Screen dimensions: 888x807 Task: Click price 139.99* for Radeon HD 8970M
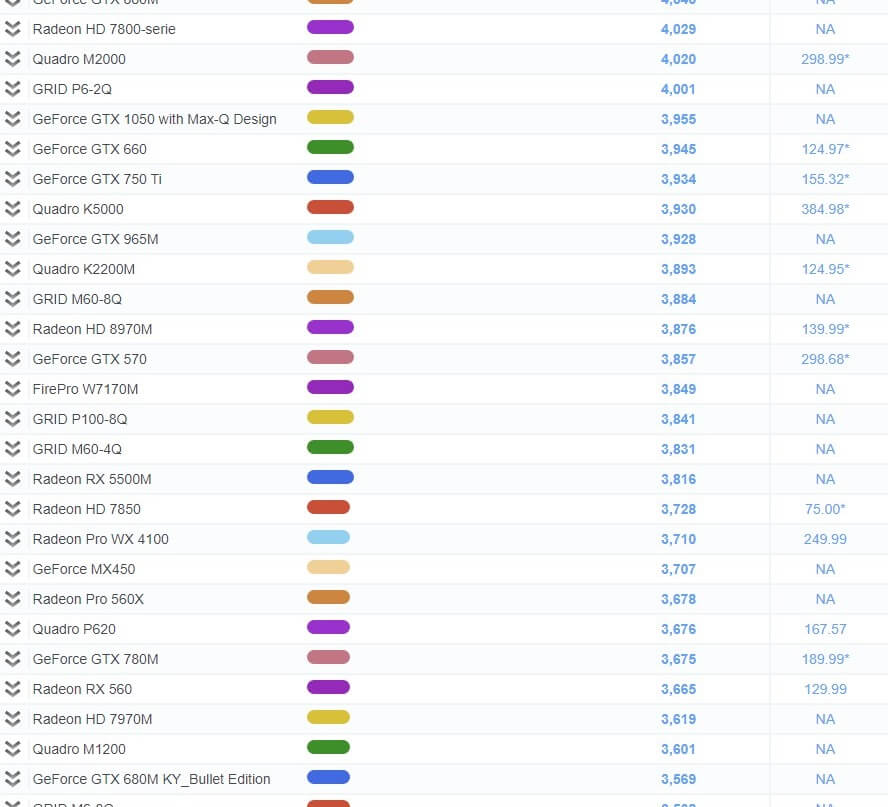point(825,329)
